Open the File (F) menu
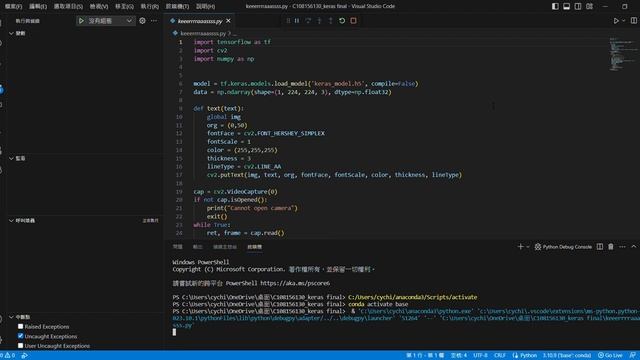640x360 pixels. point(13,7)
